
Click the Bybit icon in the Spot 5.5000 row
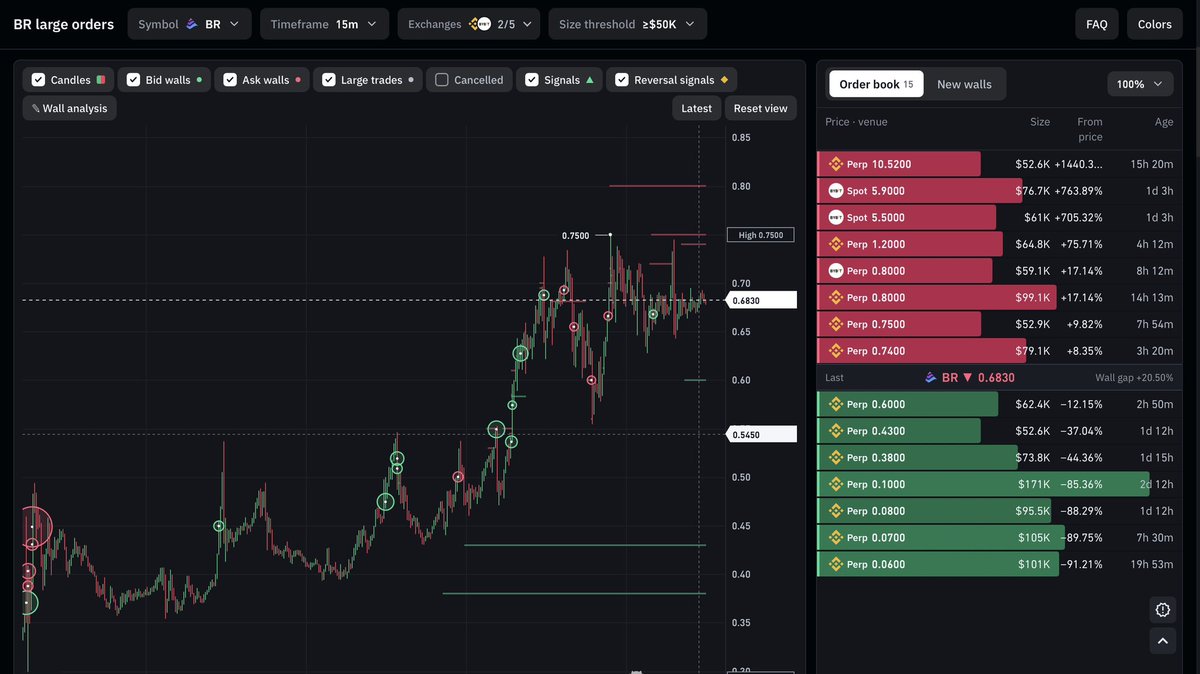836,217
